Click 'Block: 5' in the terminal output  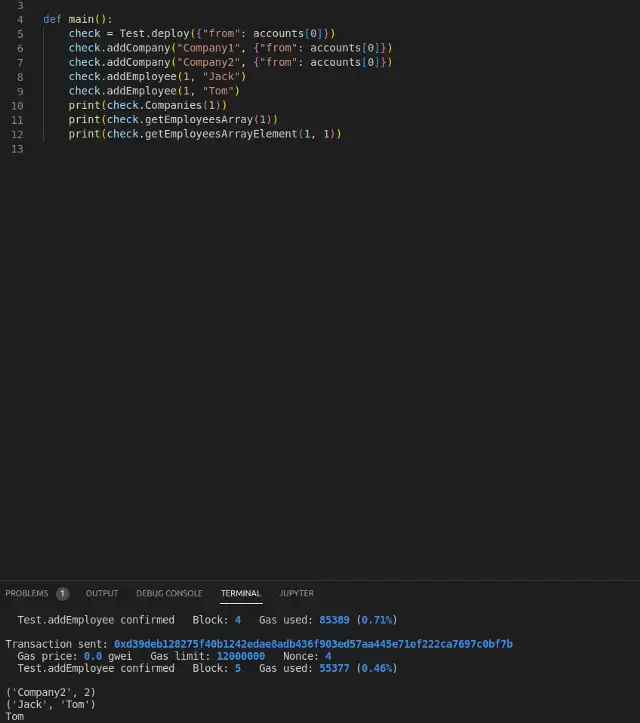click(217, 669)
